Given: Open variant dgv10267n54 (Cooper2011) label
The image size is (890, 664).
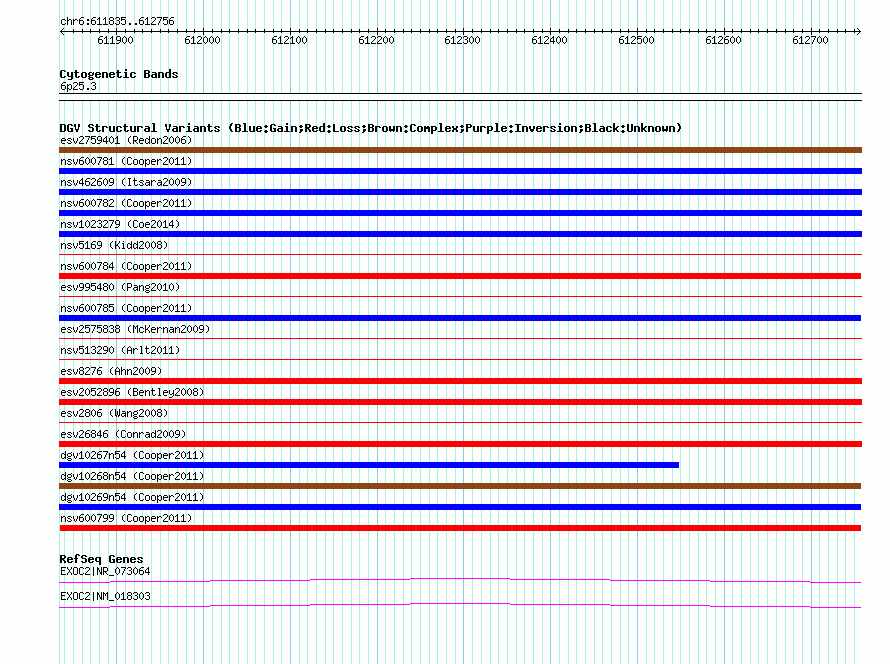Looking at the screenshot, I should coord(132,455).
